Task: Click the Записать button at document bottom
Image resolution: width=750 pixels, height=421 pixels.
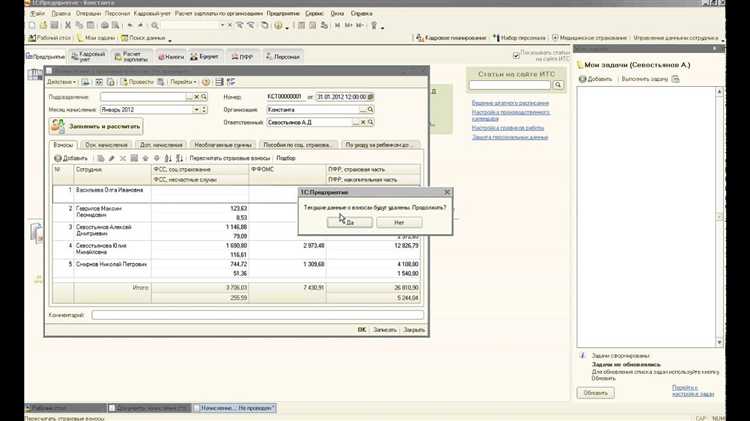Action: [385, 330]
